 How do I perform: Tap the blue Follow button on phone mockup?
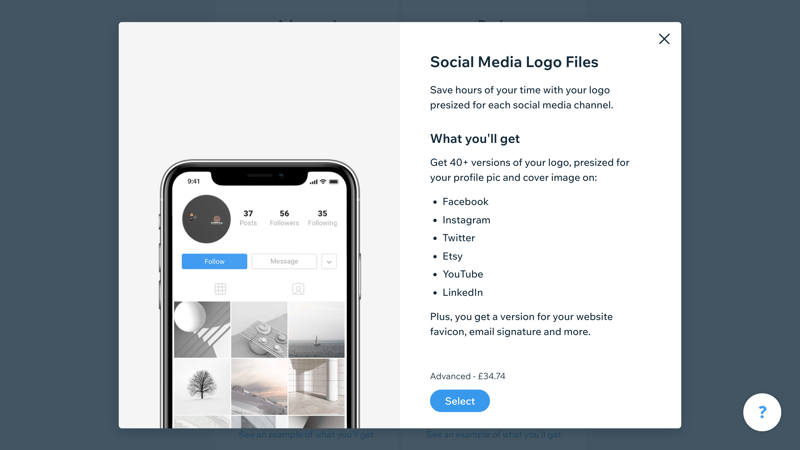tap(214, 261)
